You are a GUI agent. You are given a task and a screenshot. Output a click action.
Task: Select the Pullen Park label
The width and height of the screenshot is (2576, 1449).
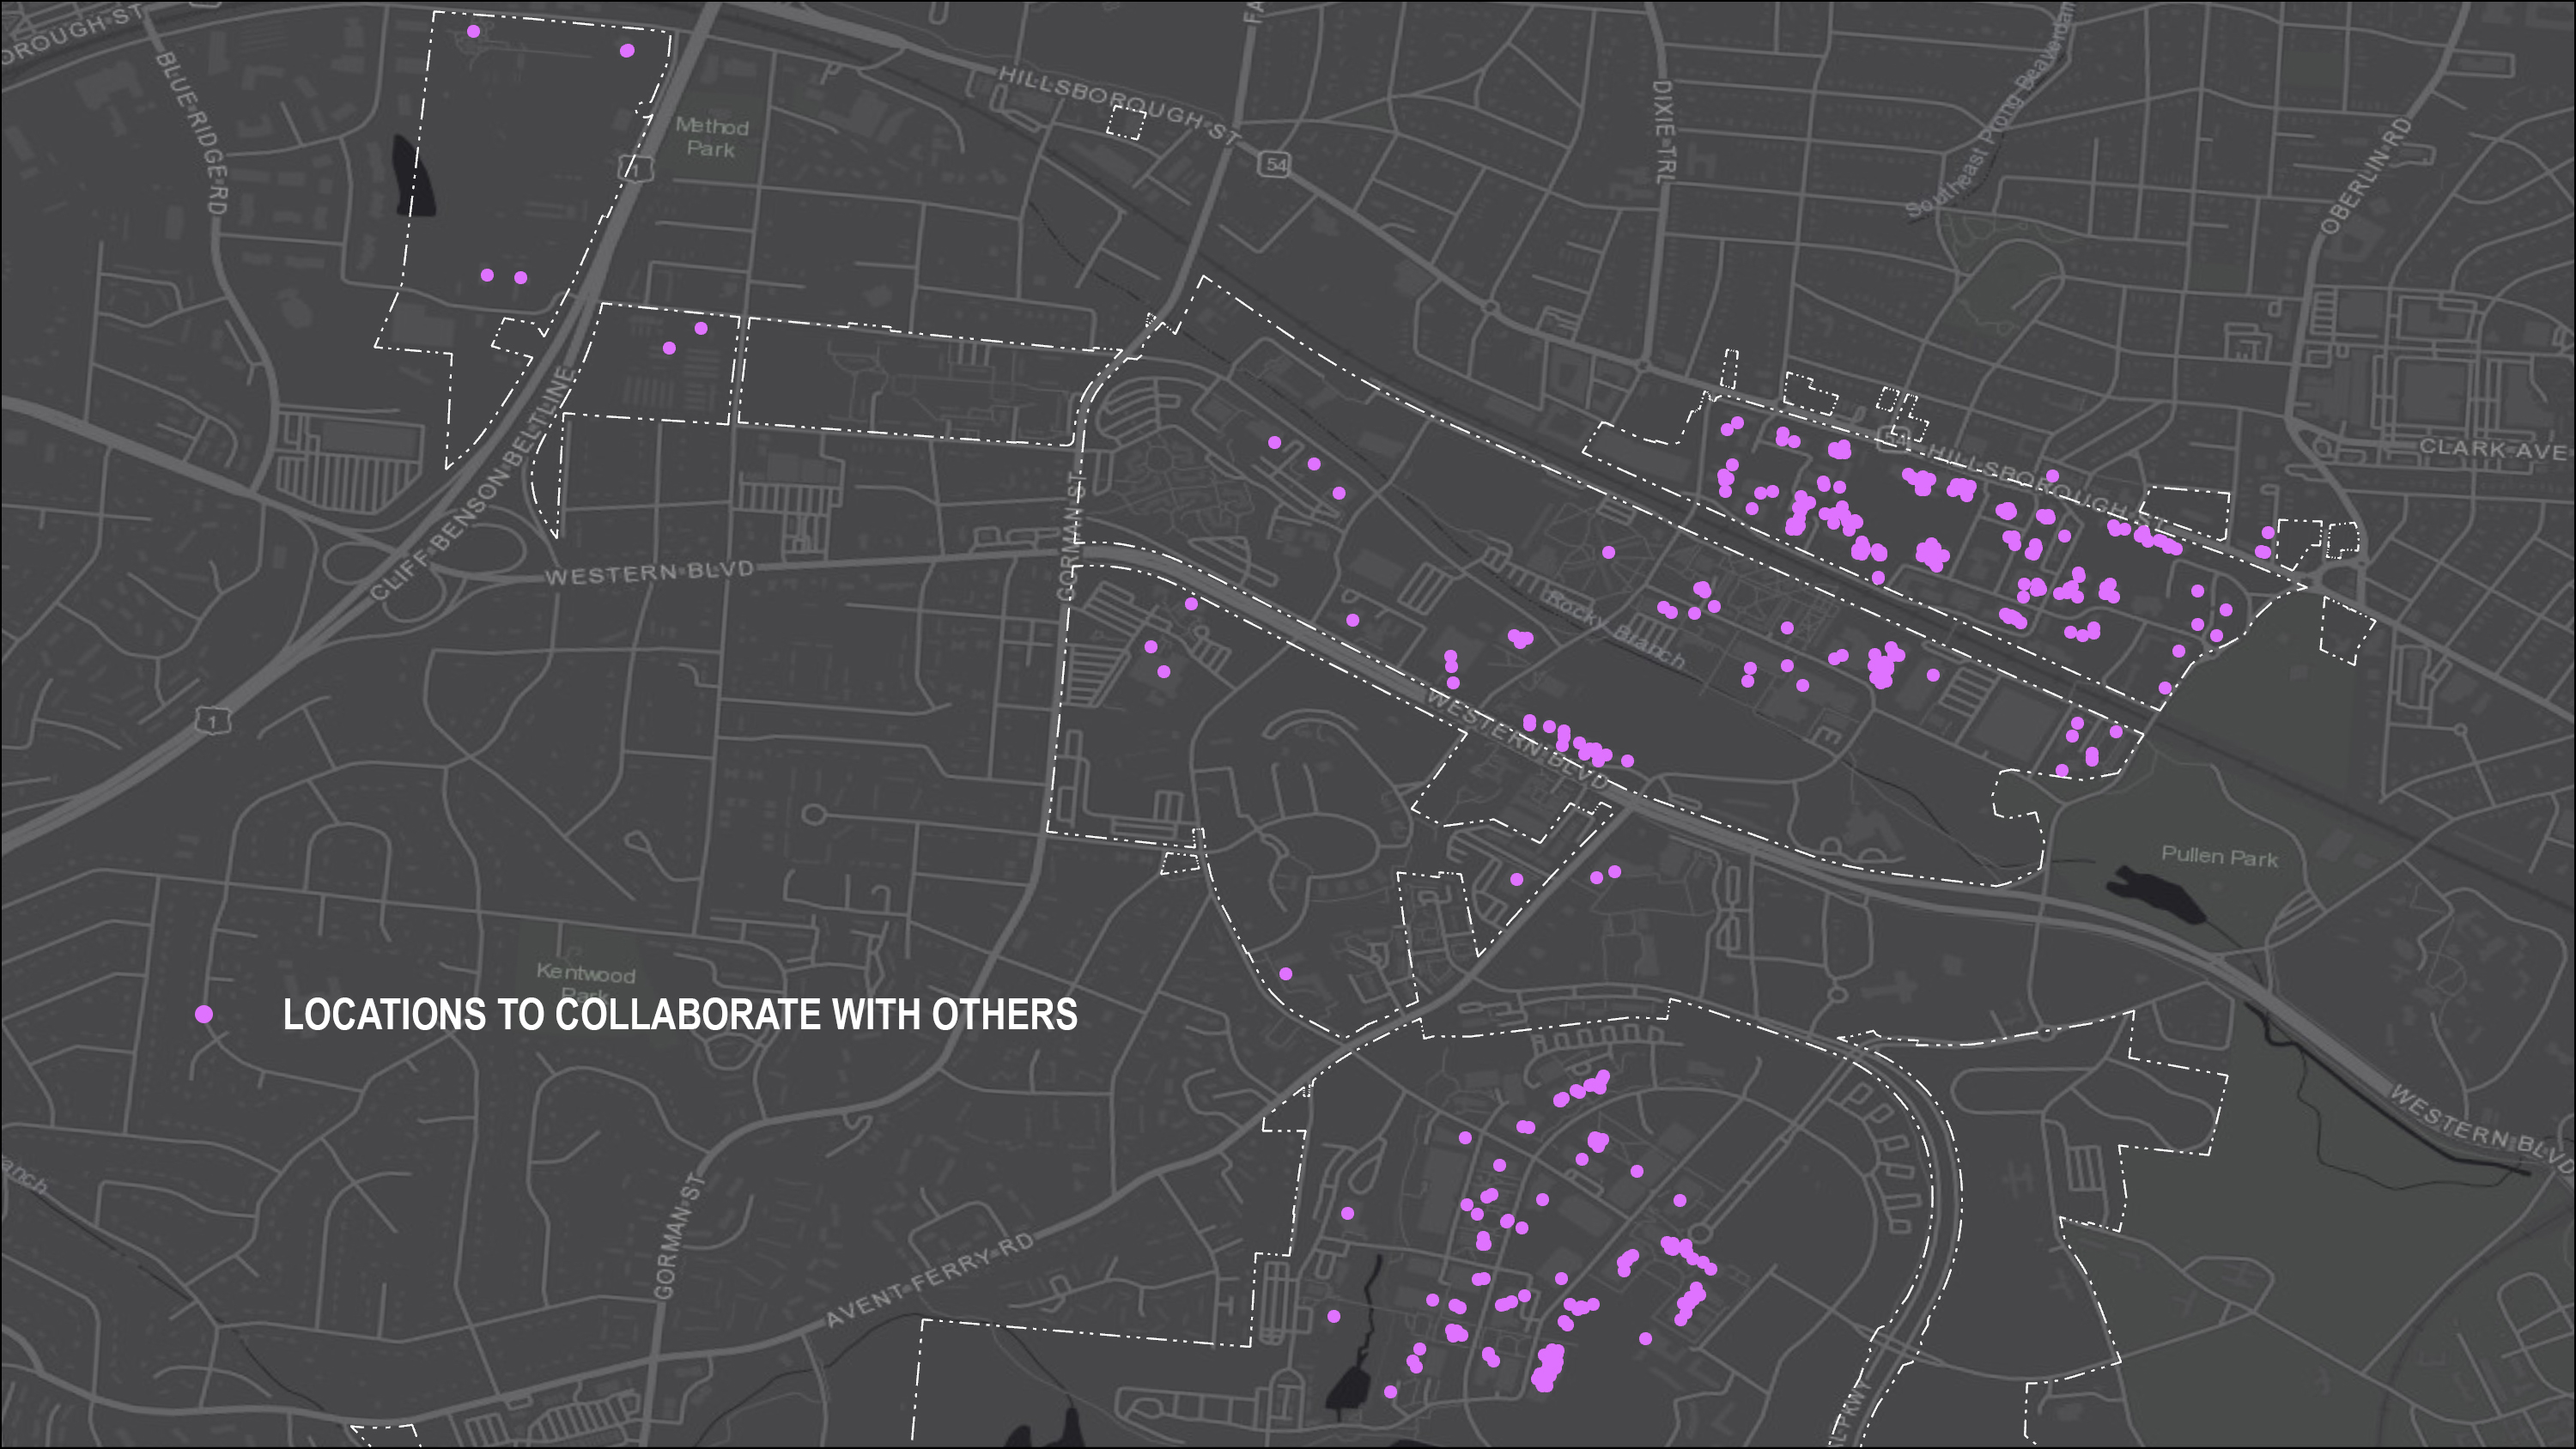coord(2219,857)
